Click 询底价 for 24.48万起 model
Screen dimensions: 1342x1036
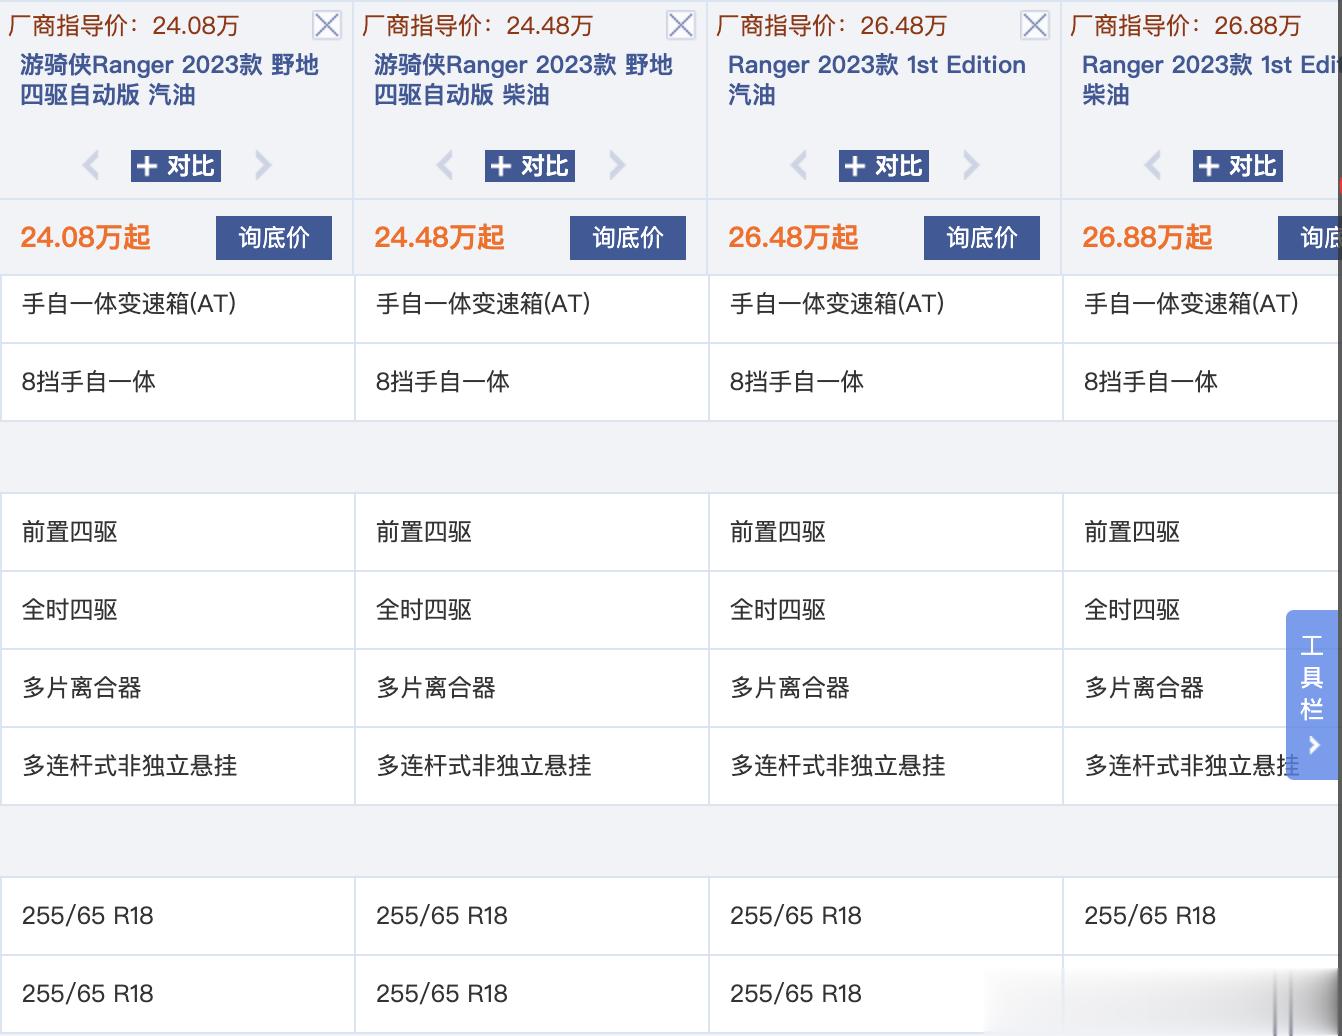(x=628, y=238)
